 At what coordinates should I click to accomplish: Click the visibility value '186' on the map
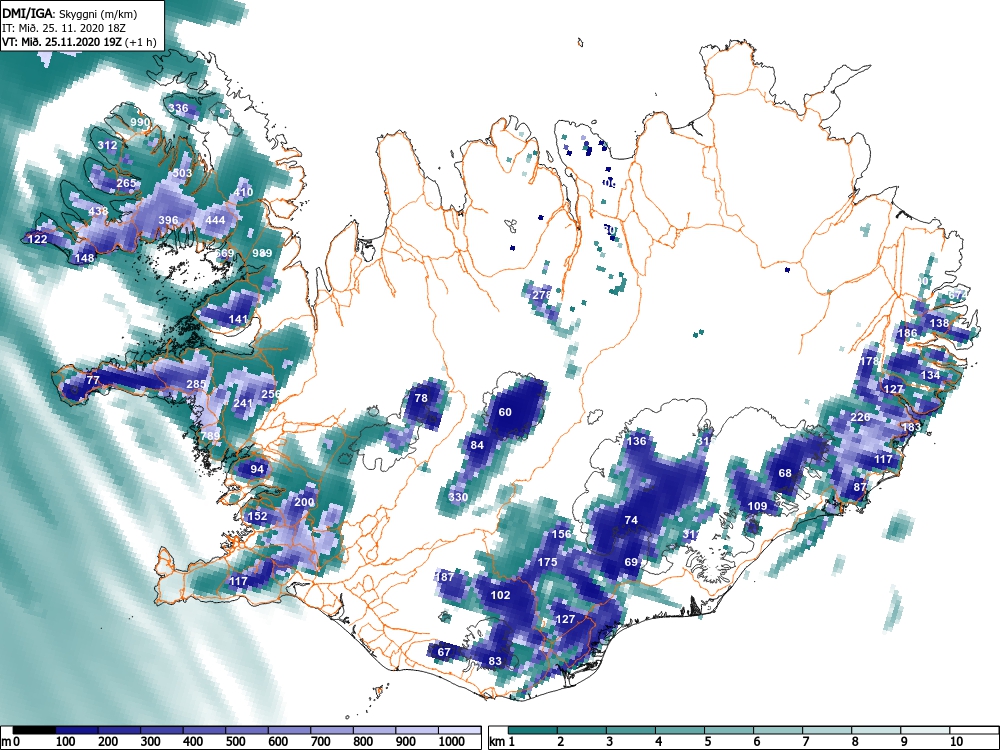[907, 333]
